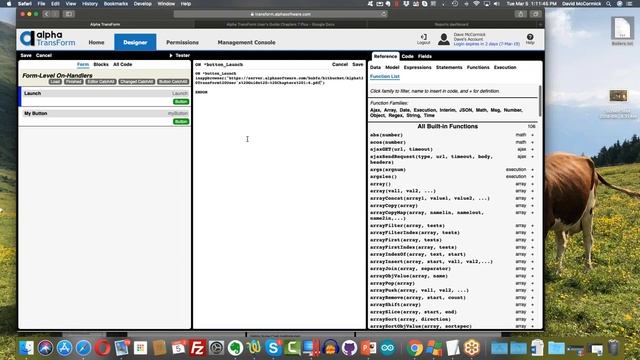The height and width of the screenshot is (360, 640).
Task: Open the Statements reference section
Action: 449,67
